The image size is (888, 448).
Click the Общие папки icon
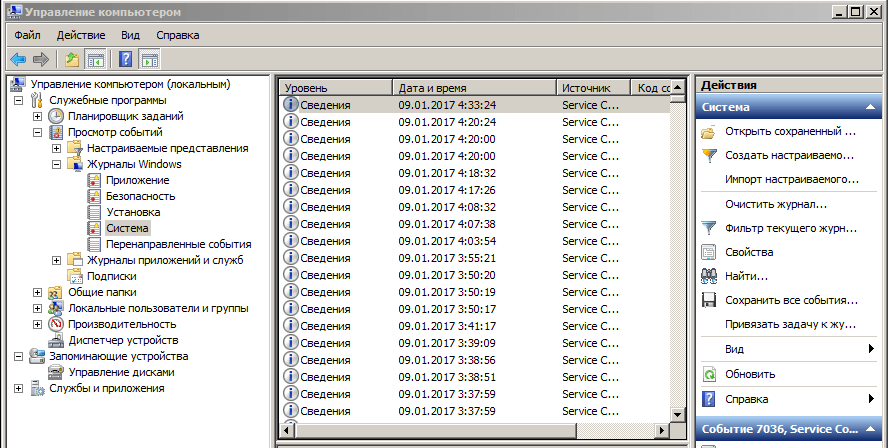[56, 292]
